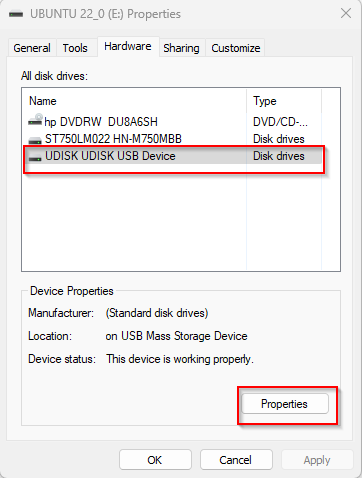Switch to the General tab
This screenshot has height=478, width=362.
click(x=32, y=48)
